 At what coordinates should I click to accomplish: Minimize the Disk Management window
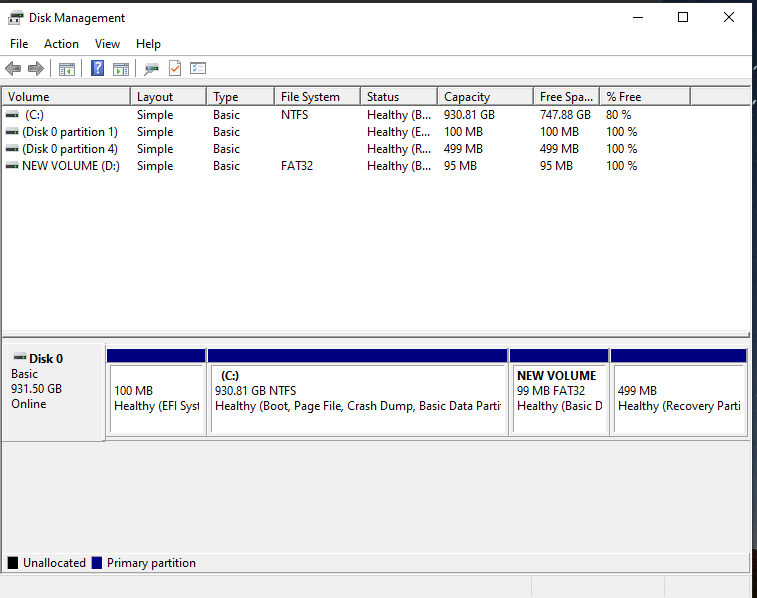(638, 17)
